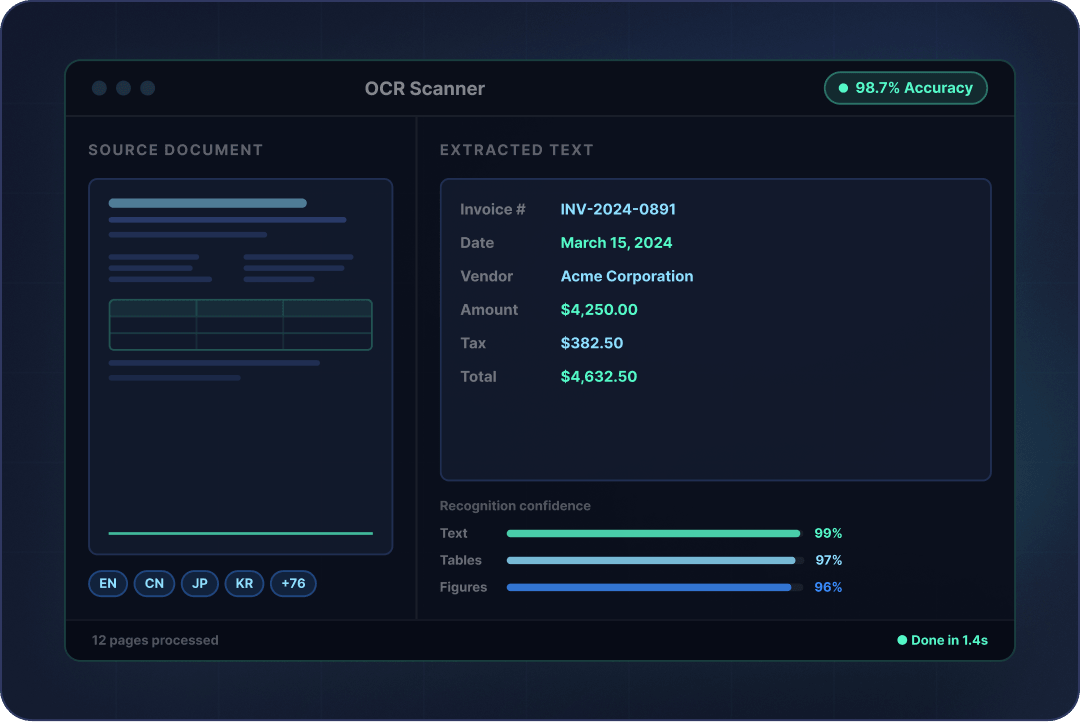Viewport: 1080px width, 722px height.
Task: Click the "Total" field label
Action: [x=478, y=377]
